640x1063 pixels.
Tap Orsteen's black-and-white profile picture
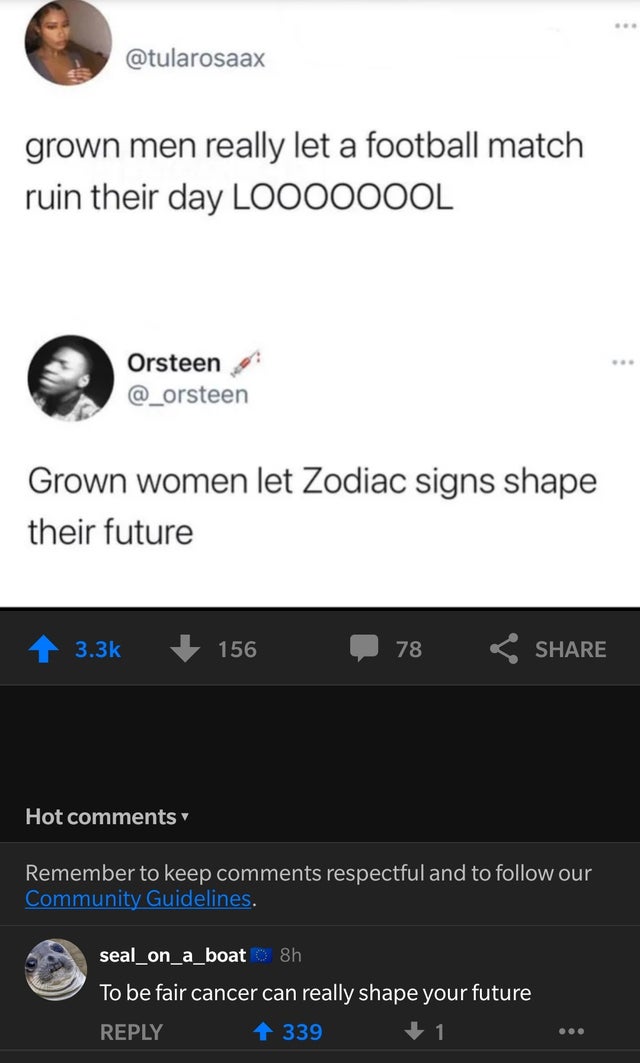[69, 377]
